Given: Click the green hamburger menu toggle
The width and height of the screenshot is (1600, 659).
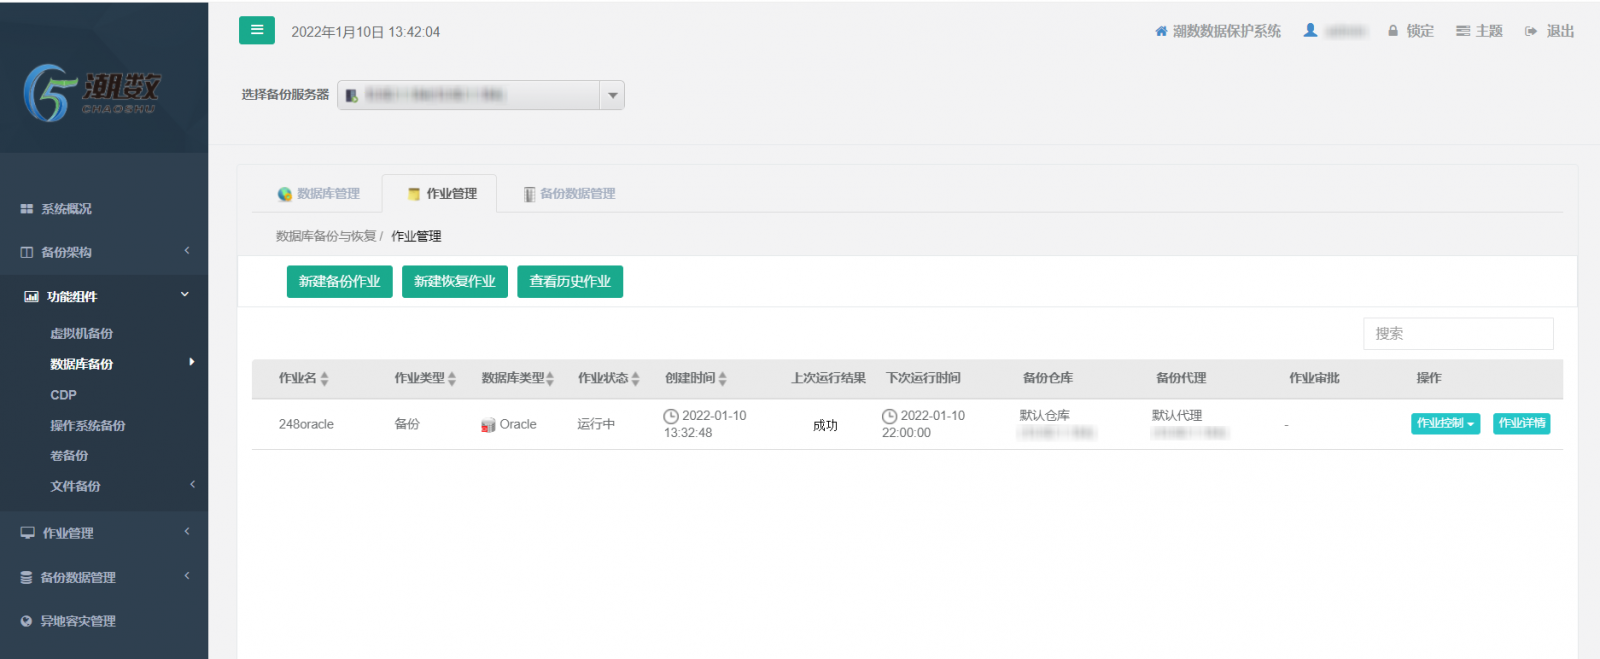Looking at the screenshot, I should [256, 30].
